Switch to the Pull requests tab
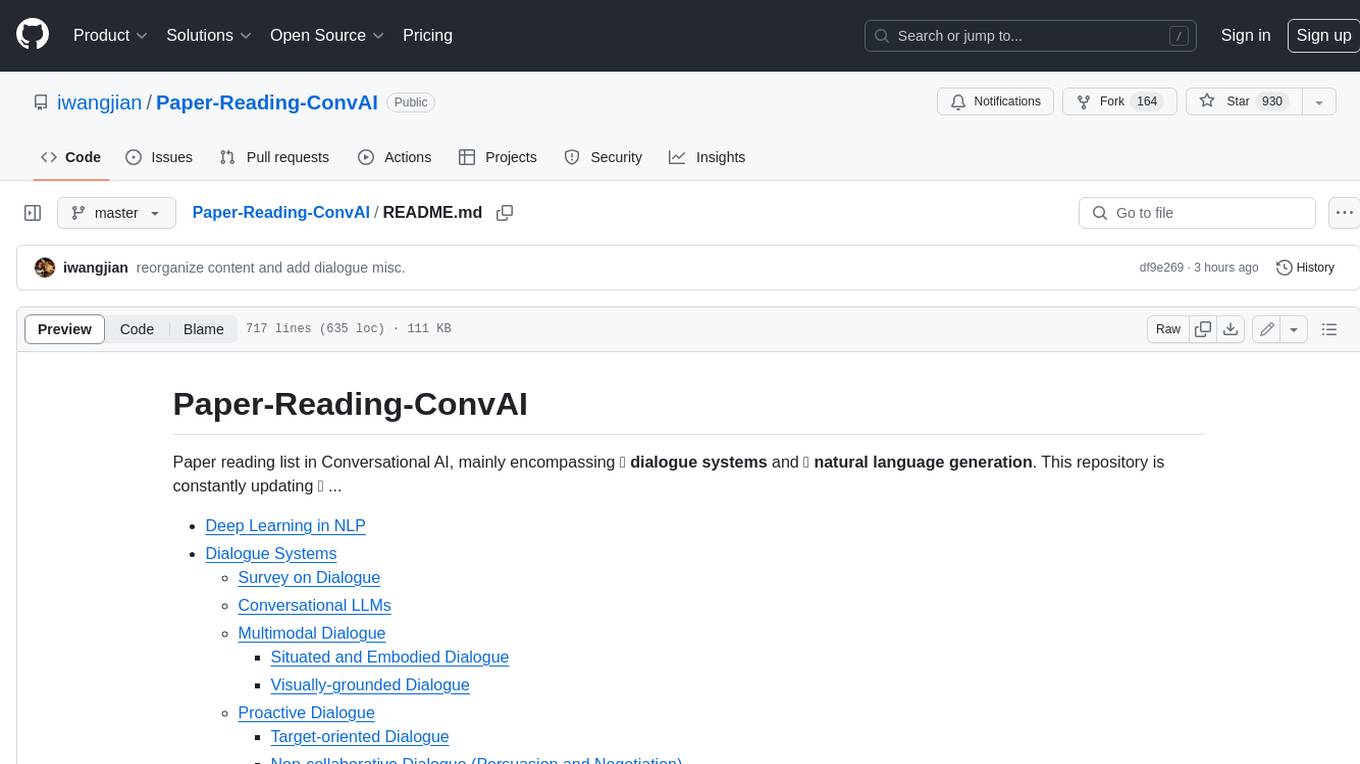 274,157
